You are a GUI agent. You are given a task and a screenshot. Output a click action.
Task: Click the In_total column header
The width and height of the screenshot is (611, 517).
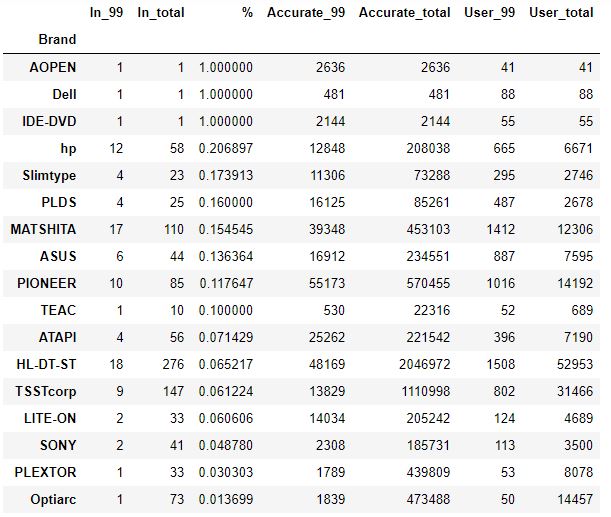(160, 13)
